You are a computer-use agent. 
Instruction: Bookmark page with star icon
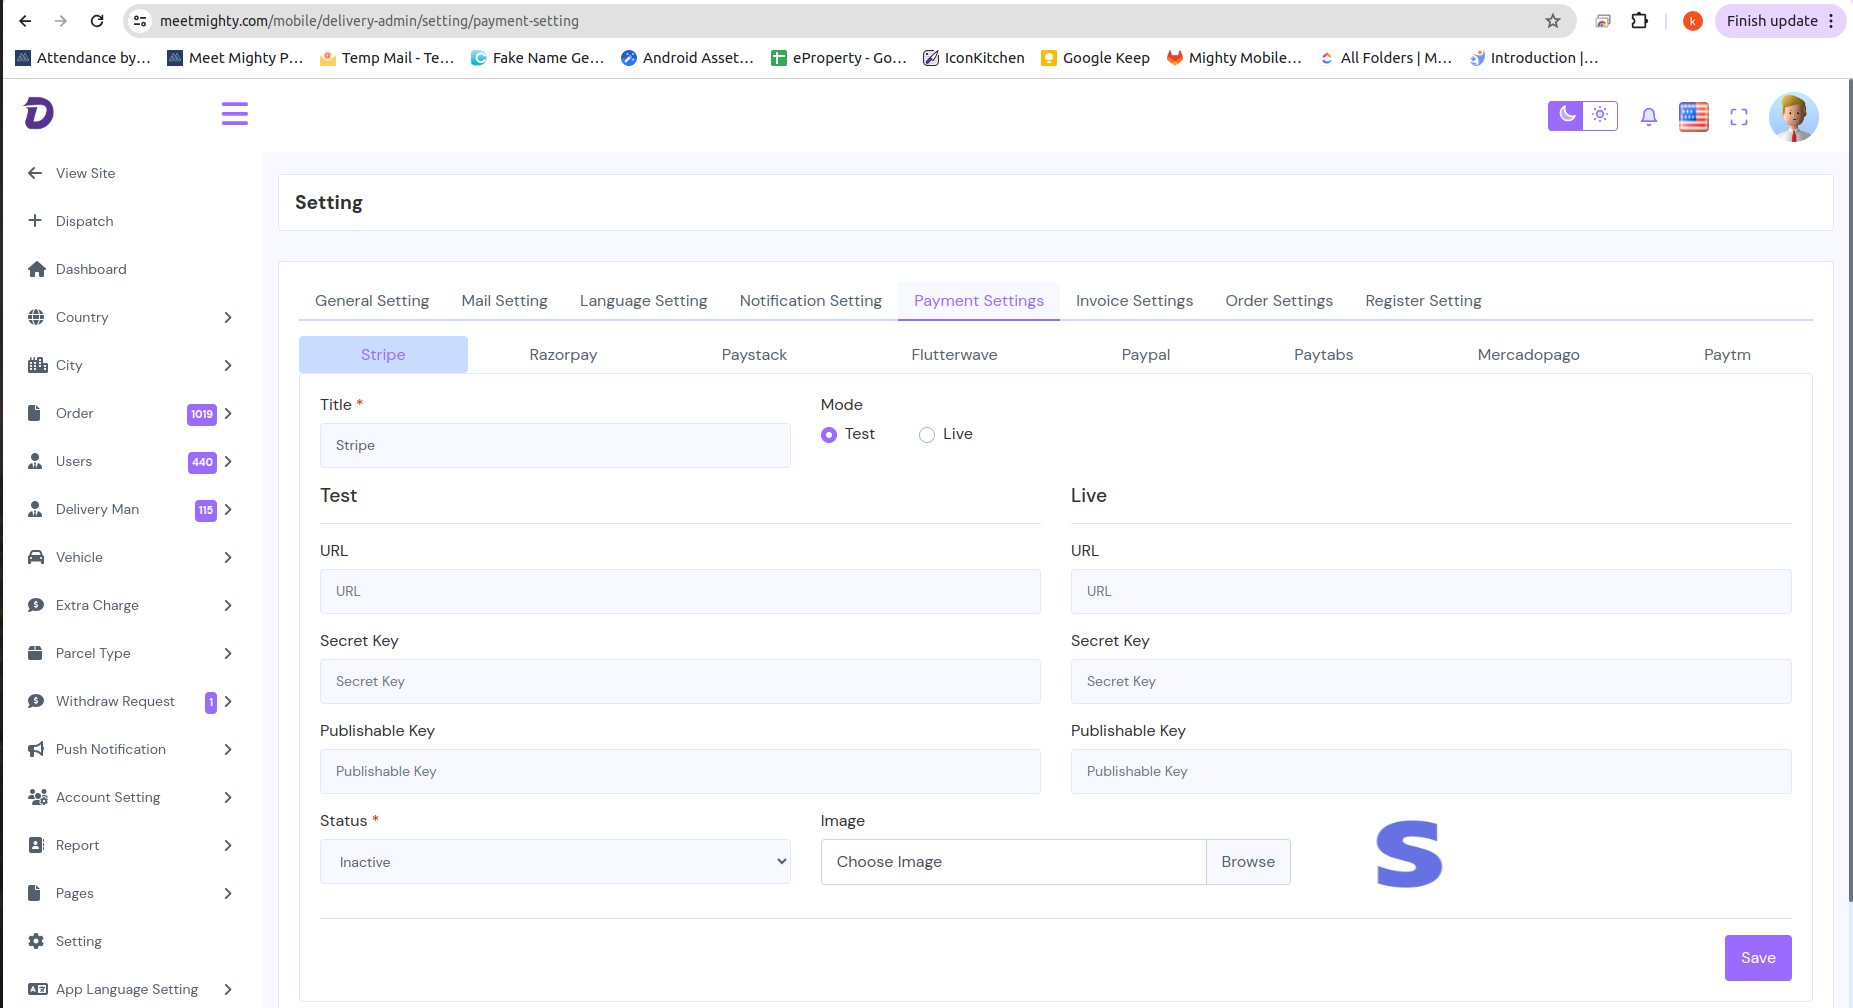pos(1552,21)
